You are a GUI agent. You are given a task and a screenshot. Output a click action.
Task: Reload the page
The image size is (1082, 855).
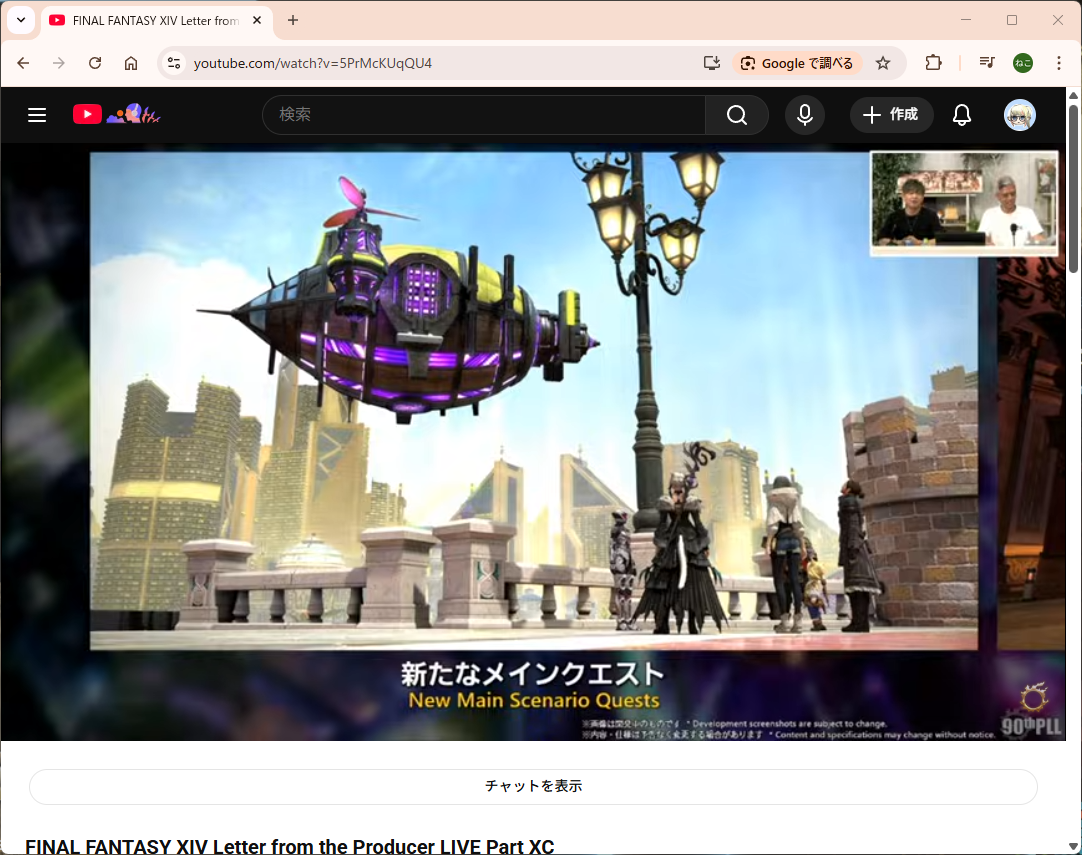pos(95,63)
